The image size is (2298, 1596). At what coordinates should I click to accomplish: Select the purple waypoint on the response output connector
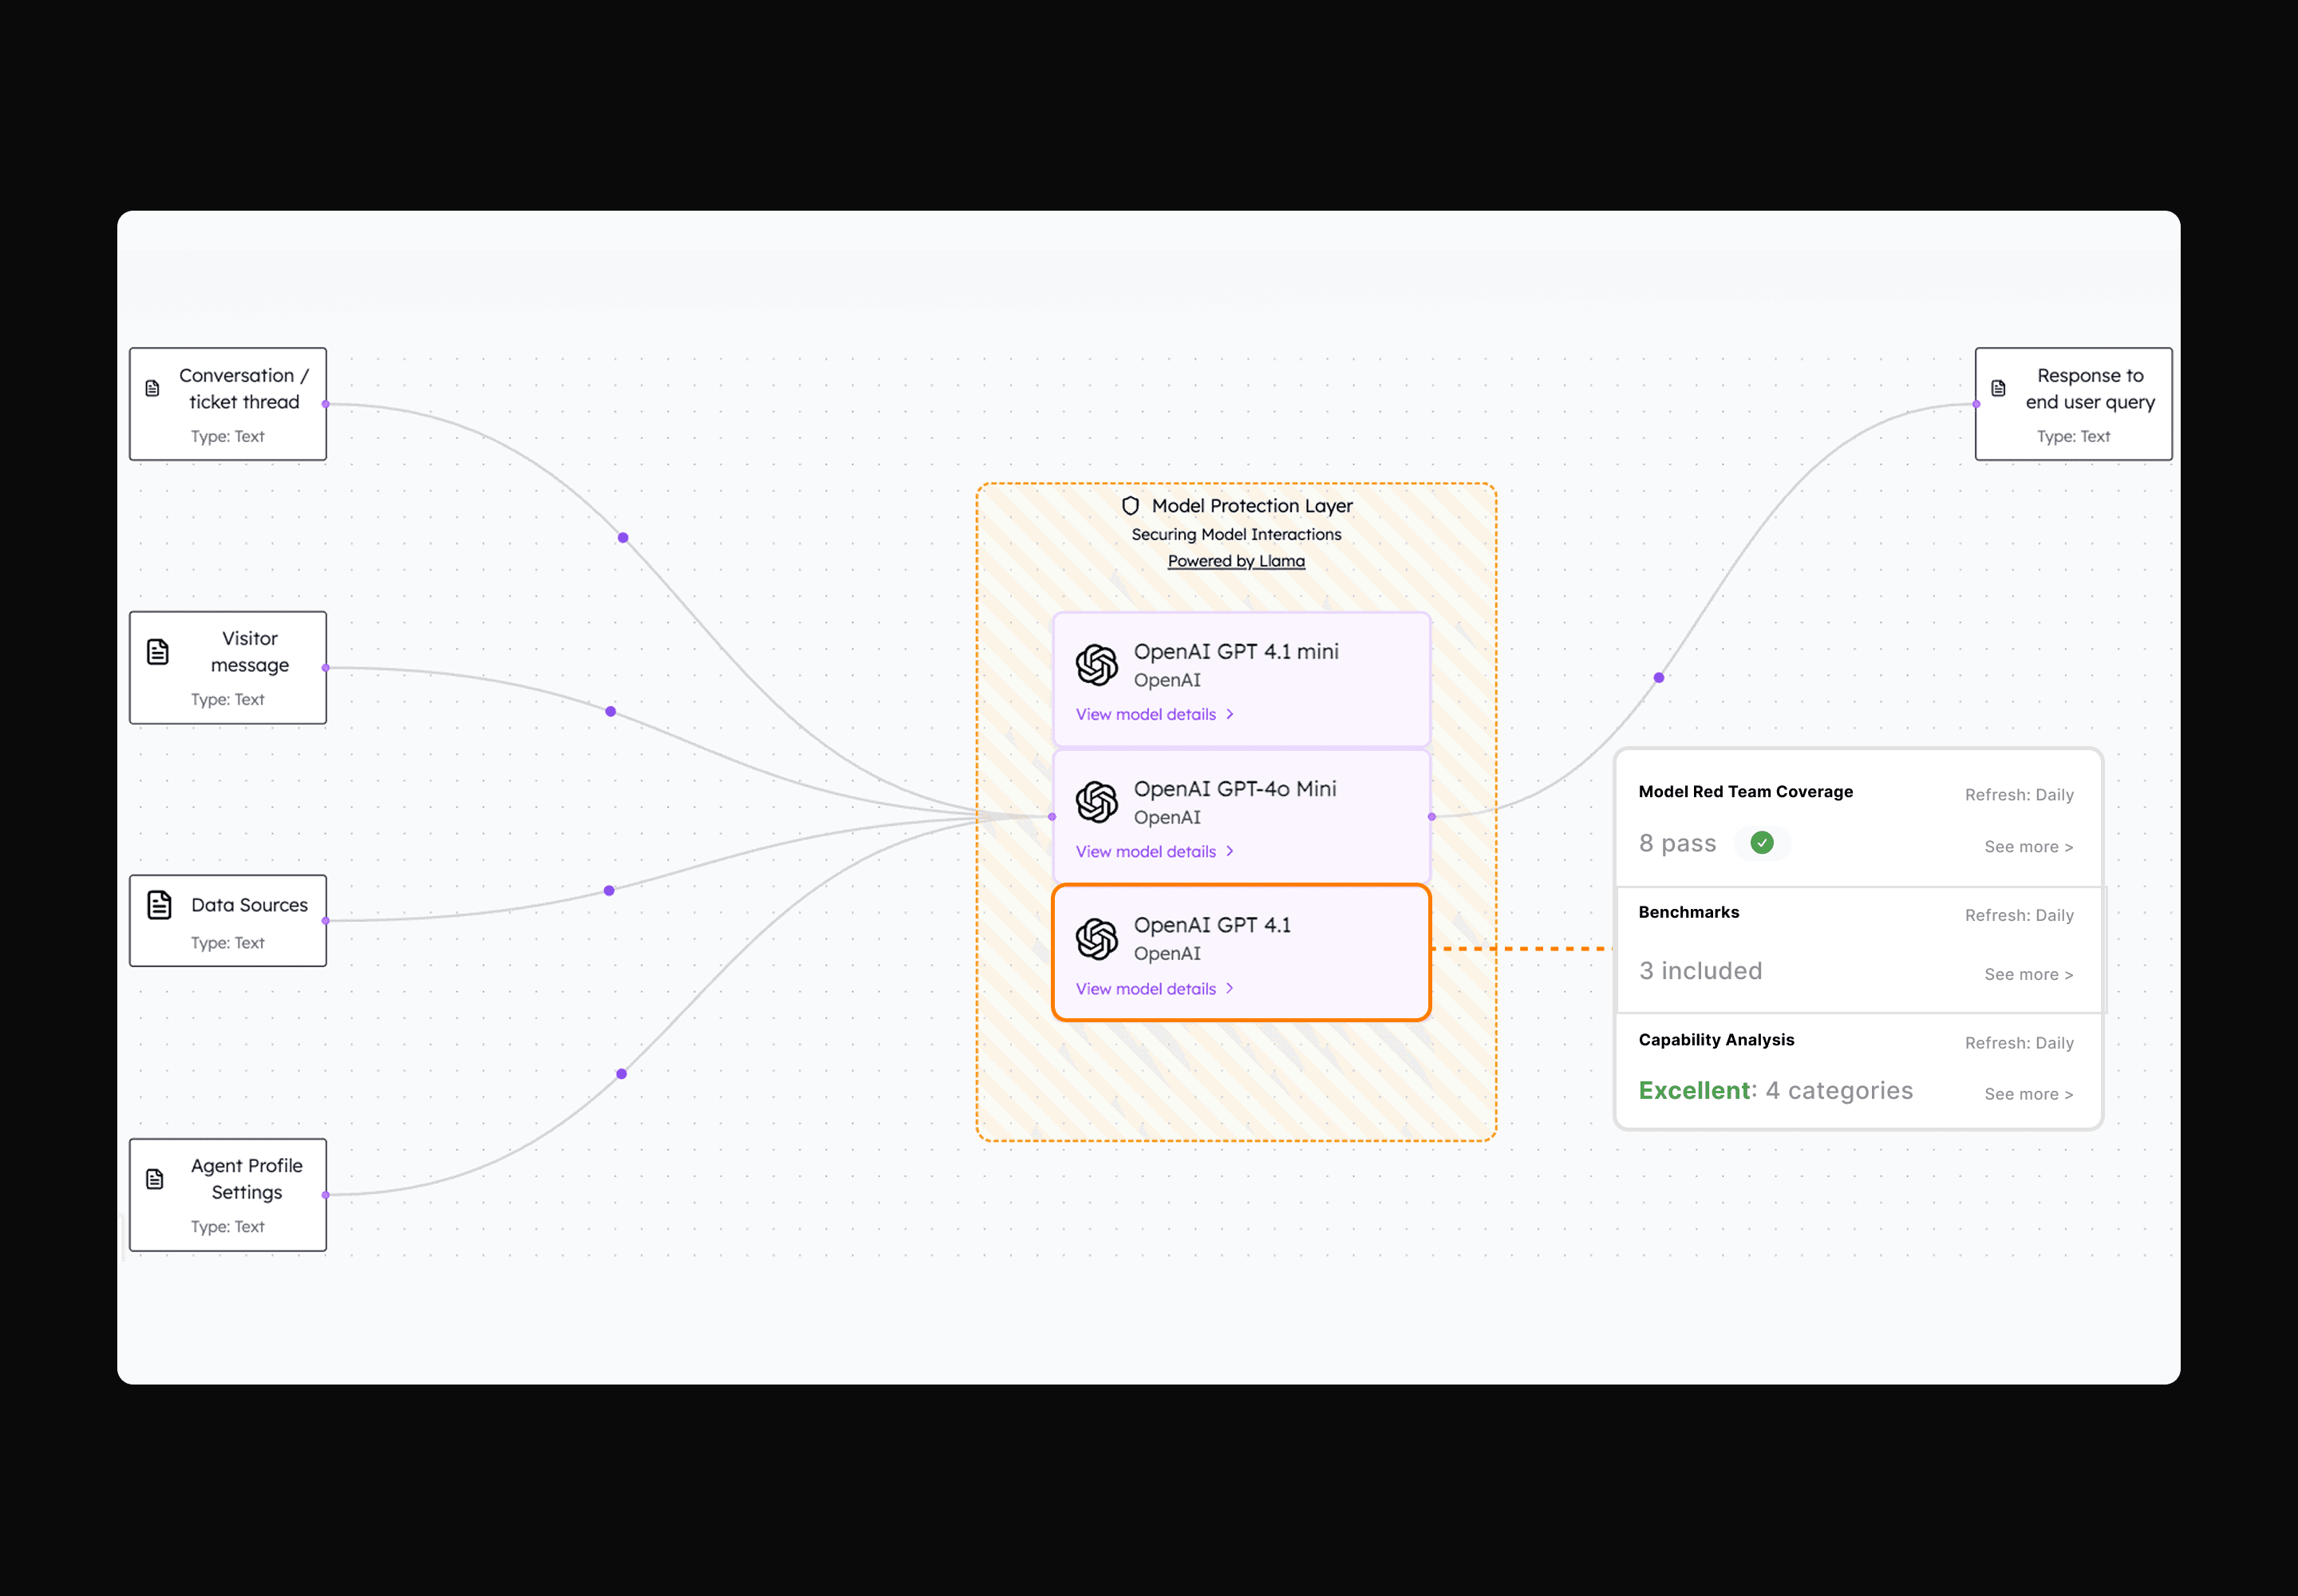click(x=1659, y=678)
